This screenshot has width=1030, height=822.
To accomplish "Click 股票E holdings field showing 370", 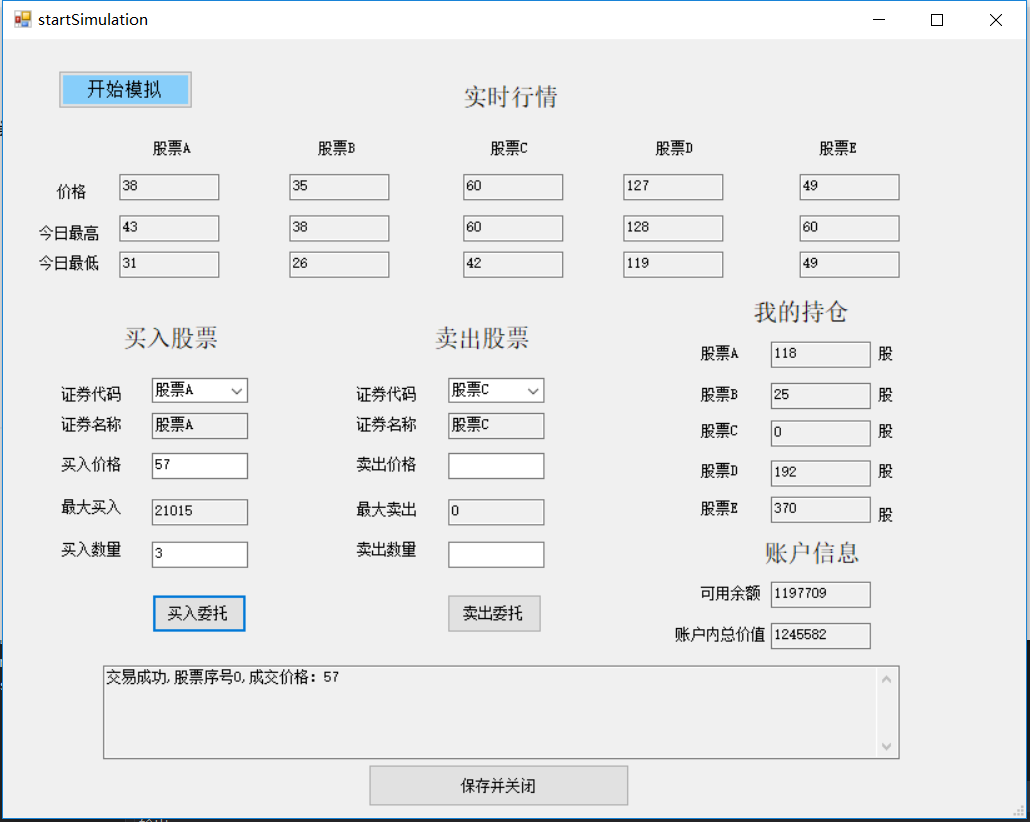I will tap(820, 509).
